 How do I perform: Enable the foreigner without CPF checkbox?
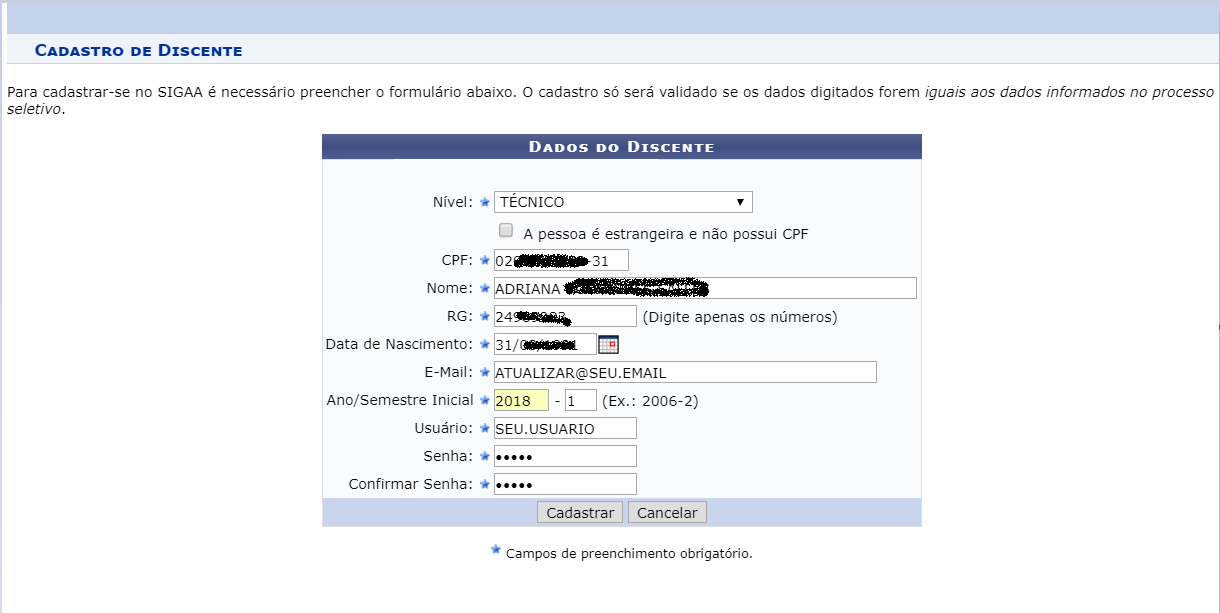pos(506,230)
